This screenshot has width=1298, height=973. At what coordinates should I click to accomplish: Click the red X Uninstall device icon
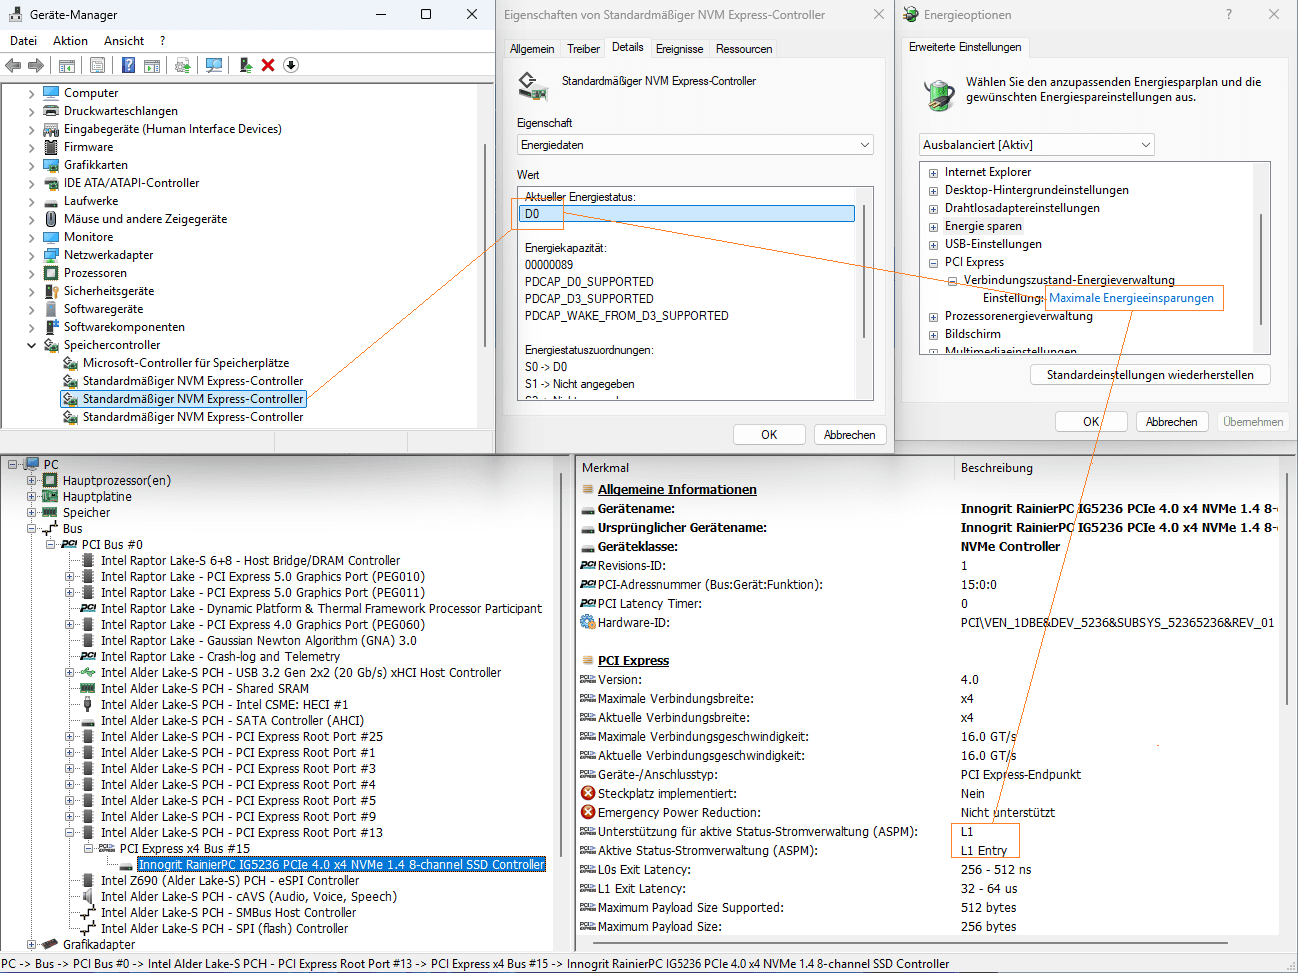[268, 65]
